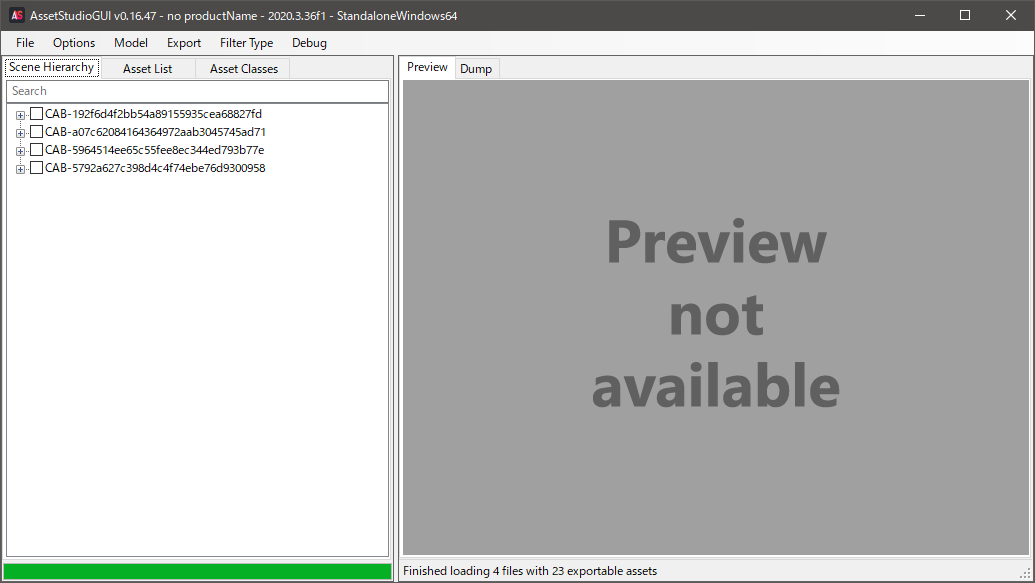Expand the CAB-192f6d4f2bb54a89155935cea68827fd node
This screenshot has width=1035, height=583.
20,115
